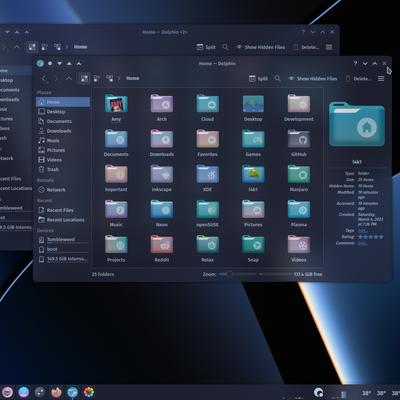Click Delete in the back Dolphin window toolbar
Image resolution: width=400 pixels, height=400 pixels.
(x=306, y=47)
